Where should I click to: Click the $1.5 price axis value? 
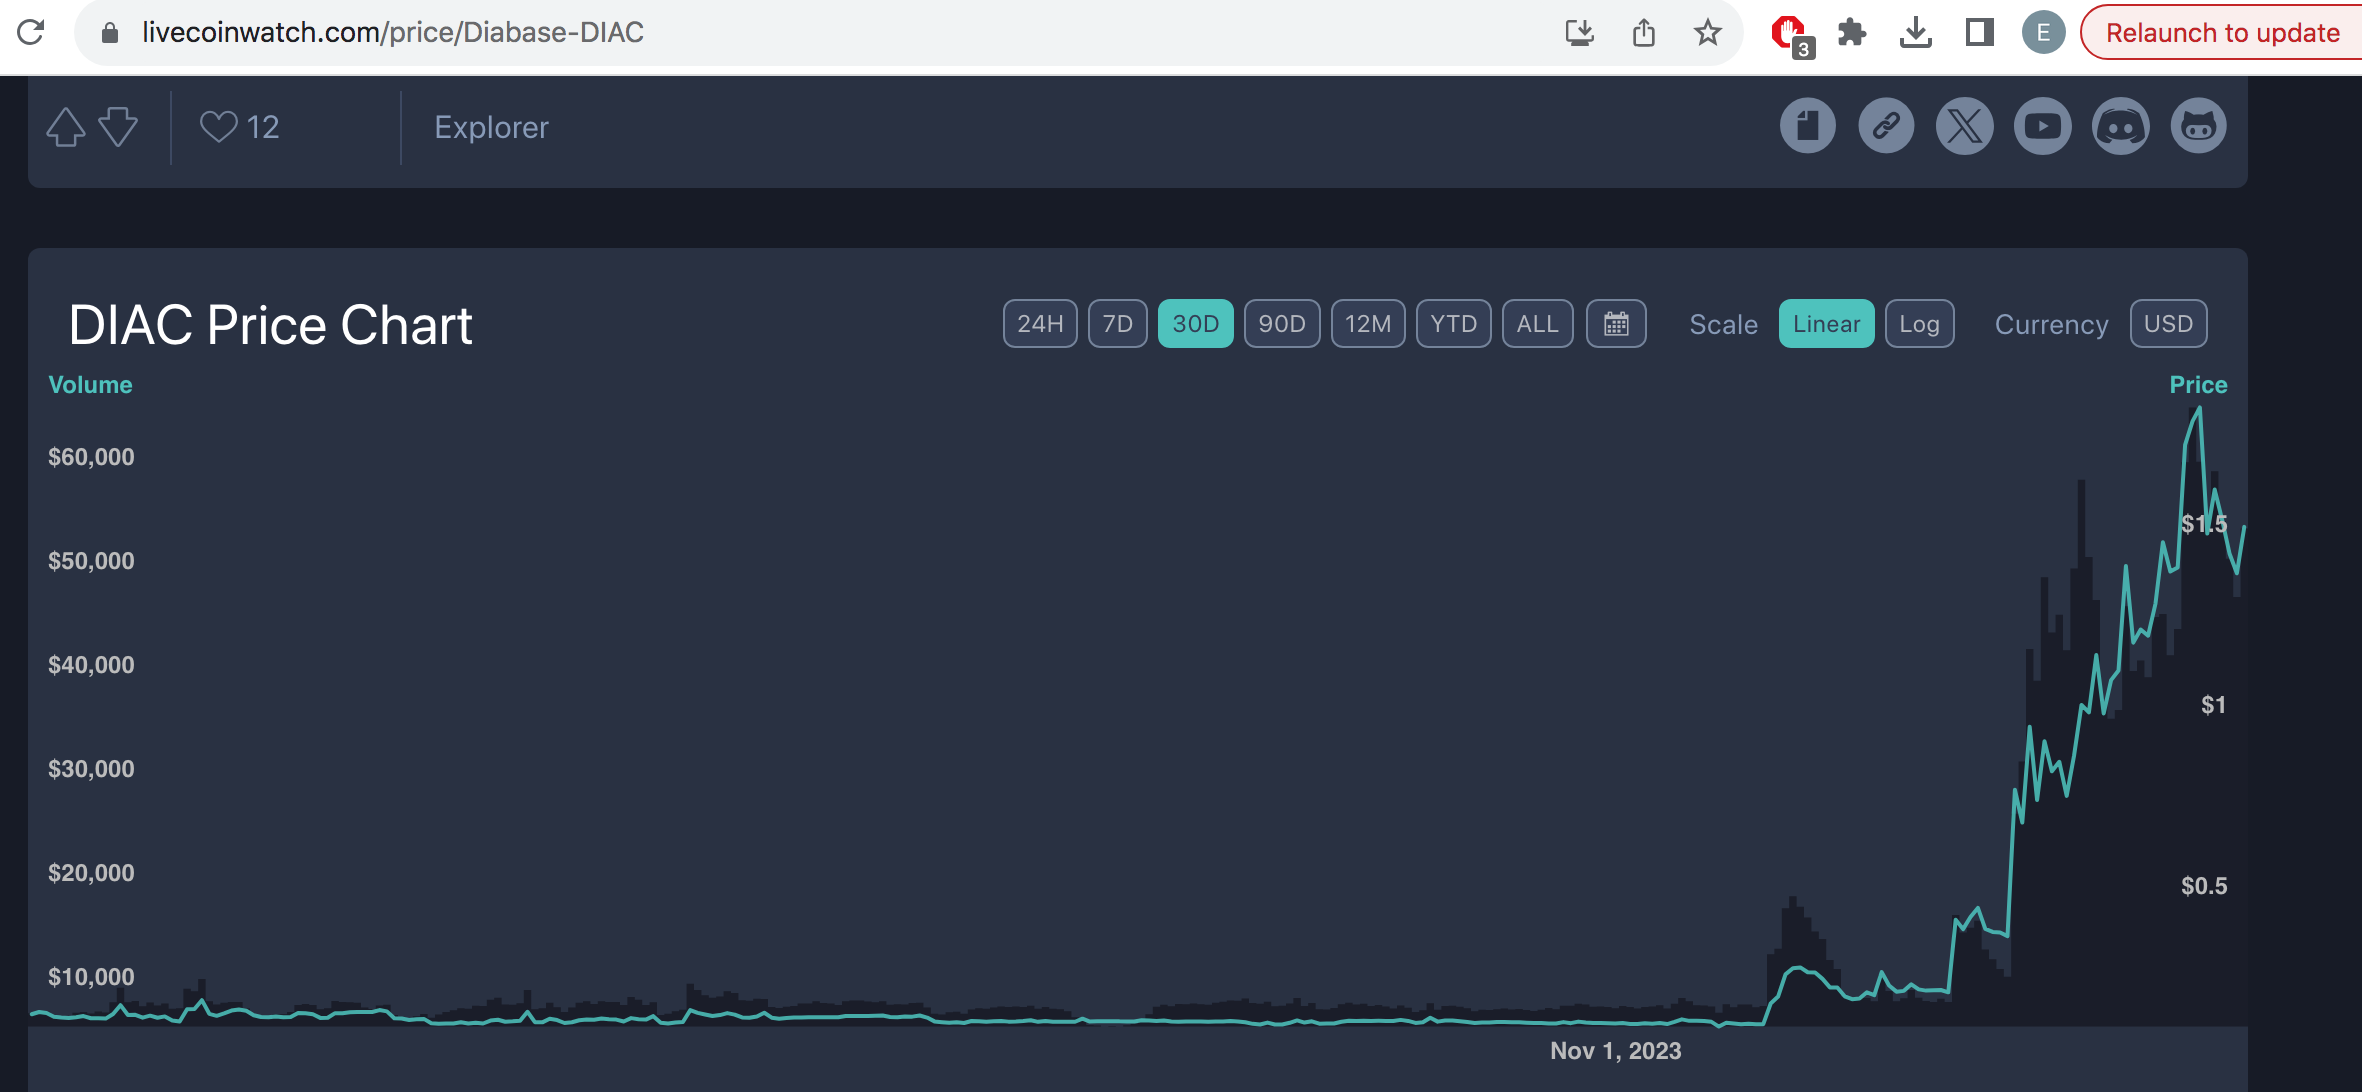coord(2204,524)
